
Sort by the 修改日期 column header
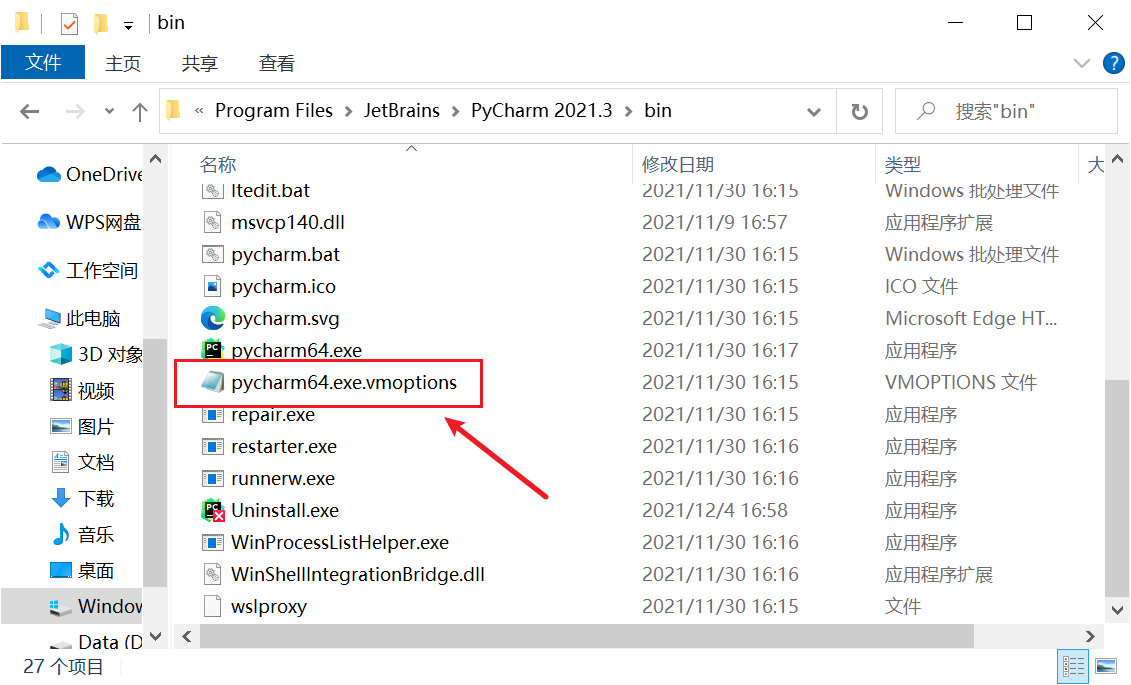pyautogui.click(x=678, y=164)
